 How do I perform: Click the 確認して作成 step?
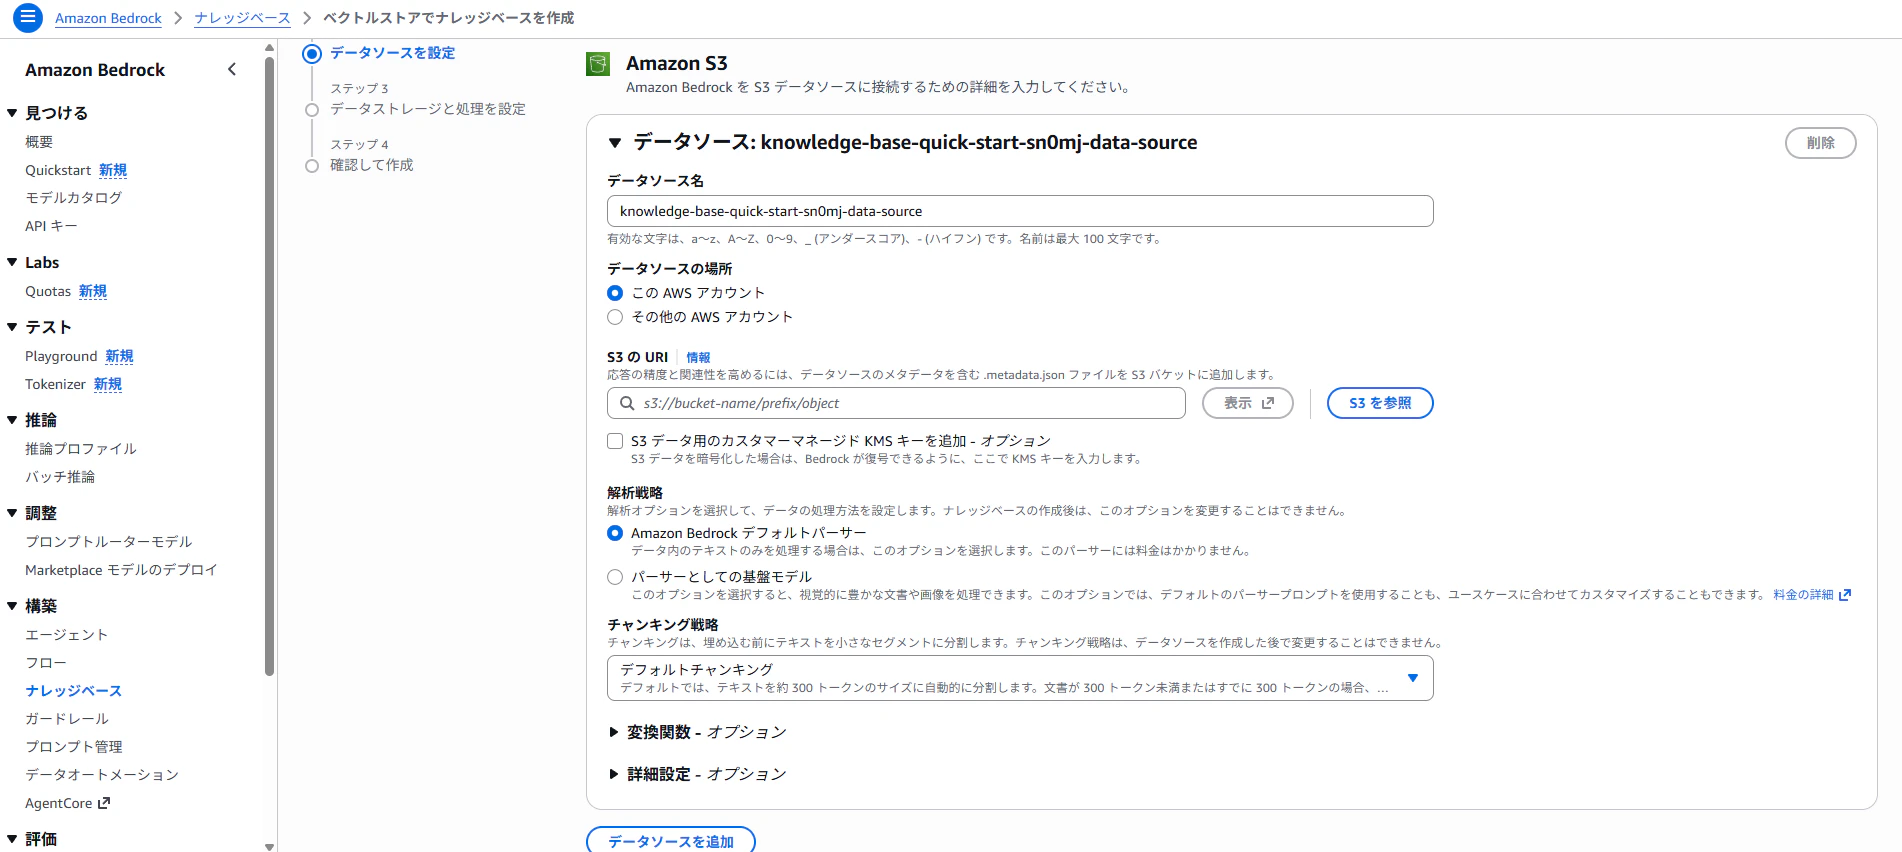click(x=372, y=165)
